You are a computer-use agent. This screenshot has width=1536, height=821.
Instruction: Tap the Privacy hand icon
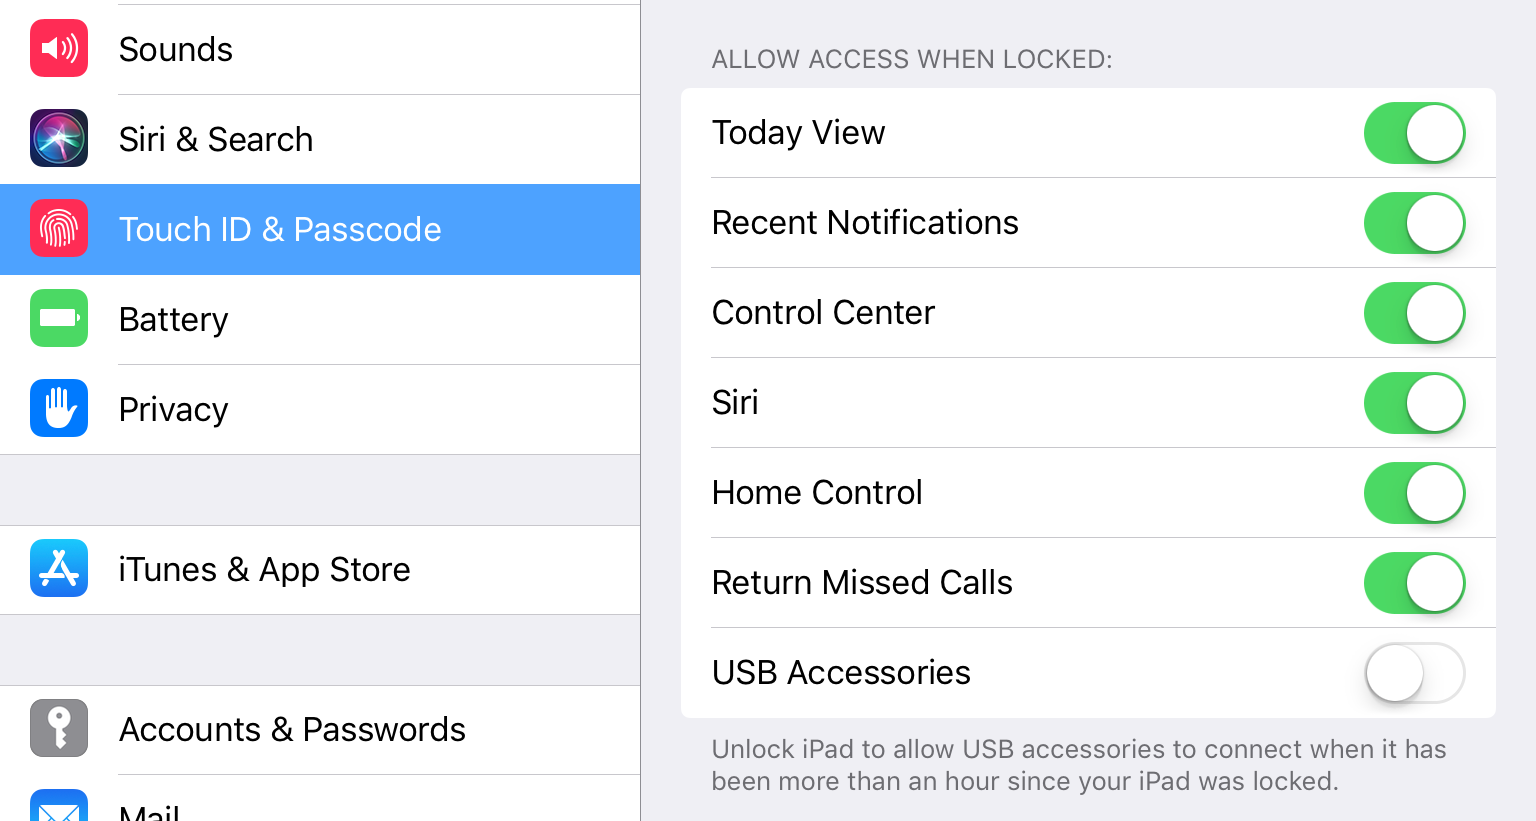click(59, 409)
